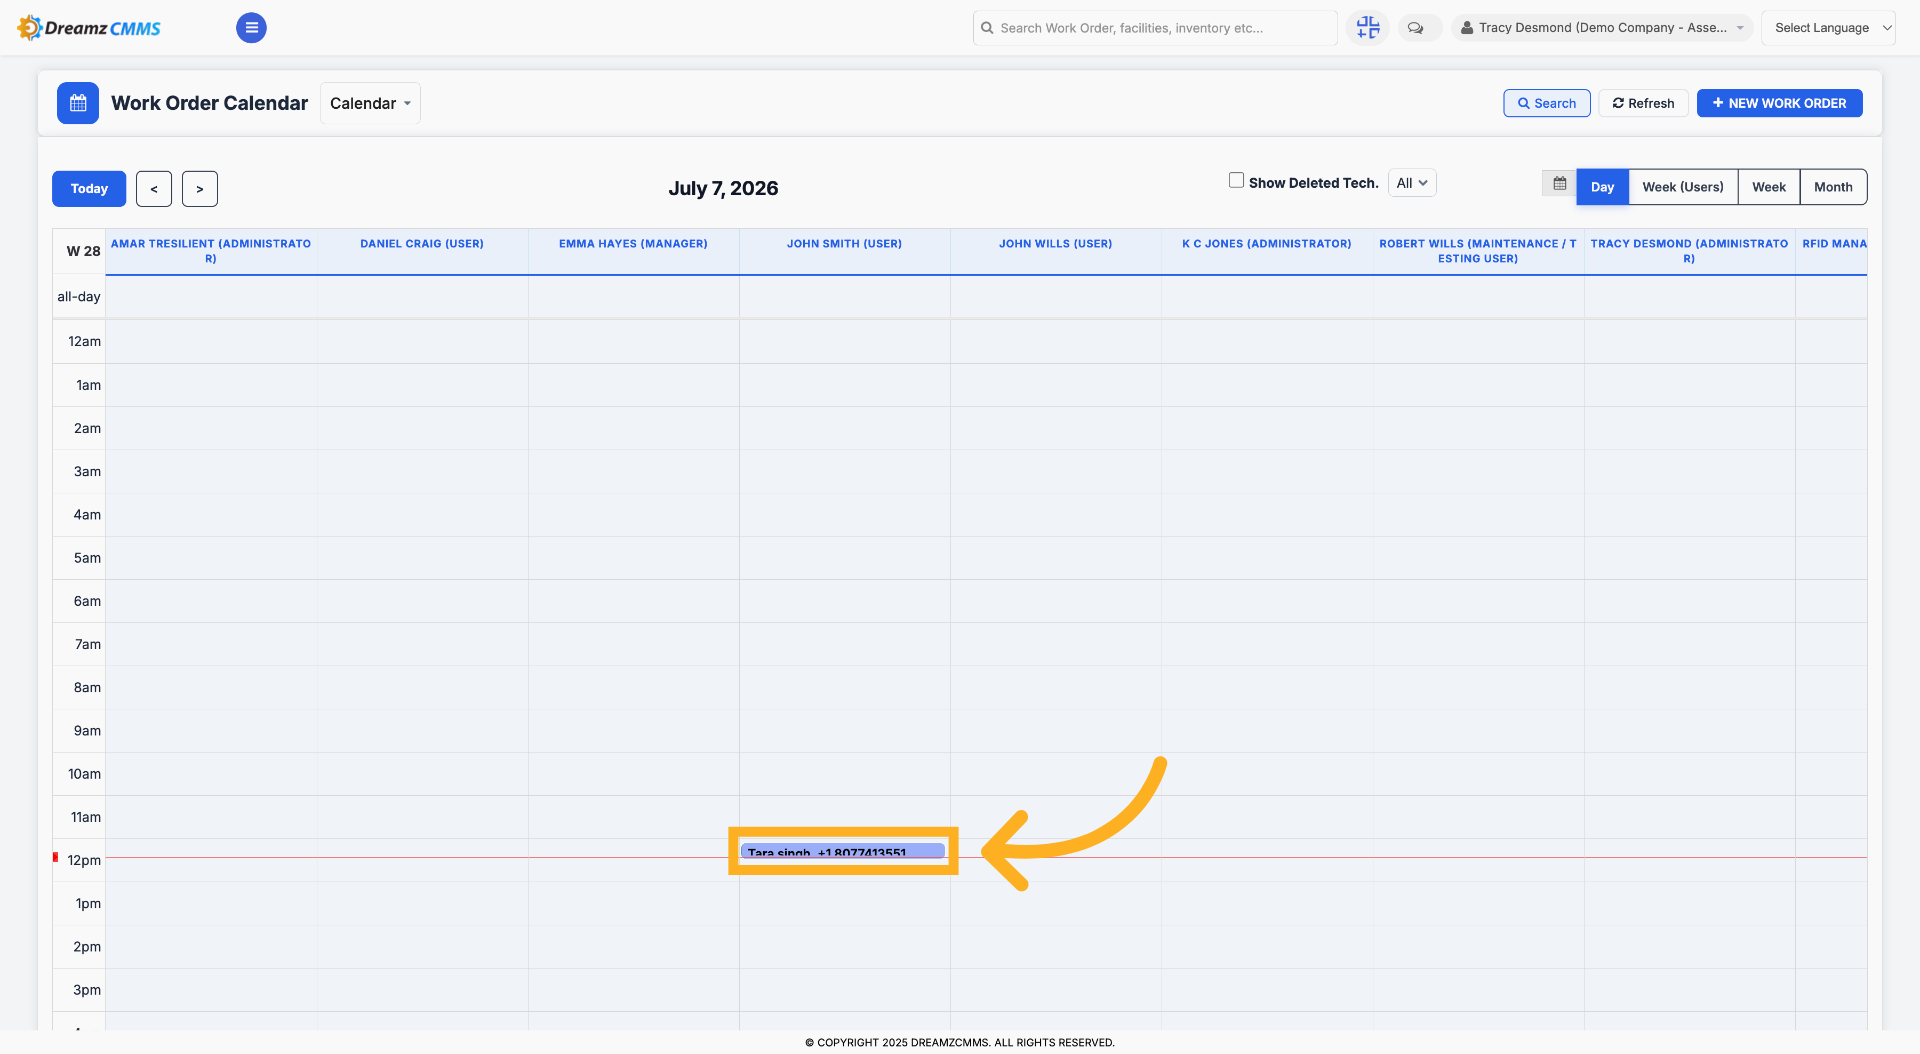Open the All technicians filter dropdown

point(1412,183)
